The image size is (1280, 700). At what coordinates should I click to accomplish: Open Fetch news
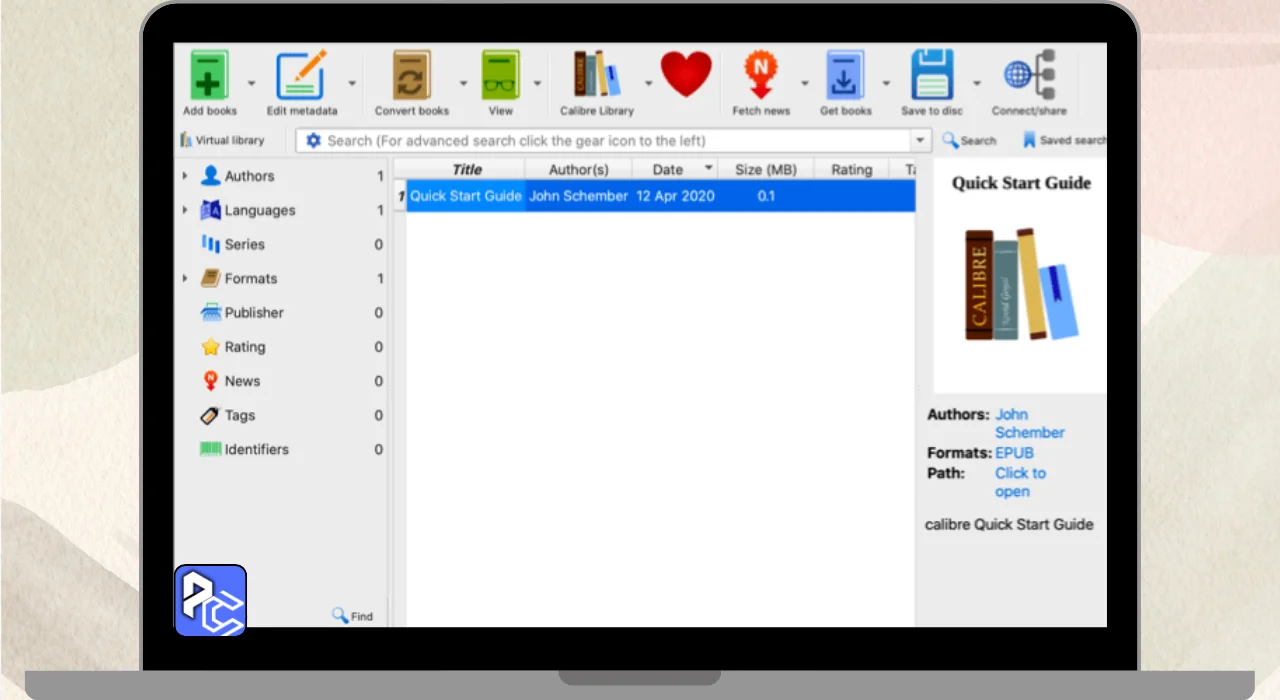click(x=760, y=76)
